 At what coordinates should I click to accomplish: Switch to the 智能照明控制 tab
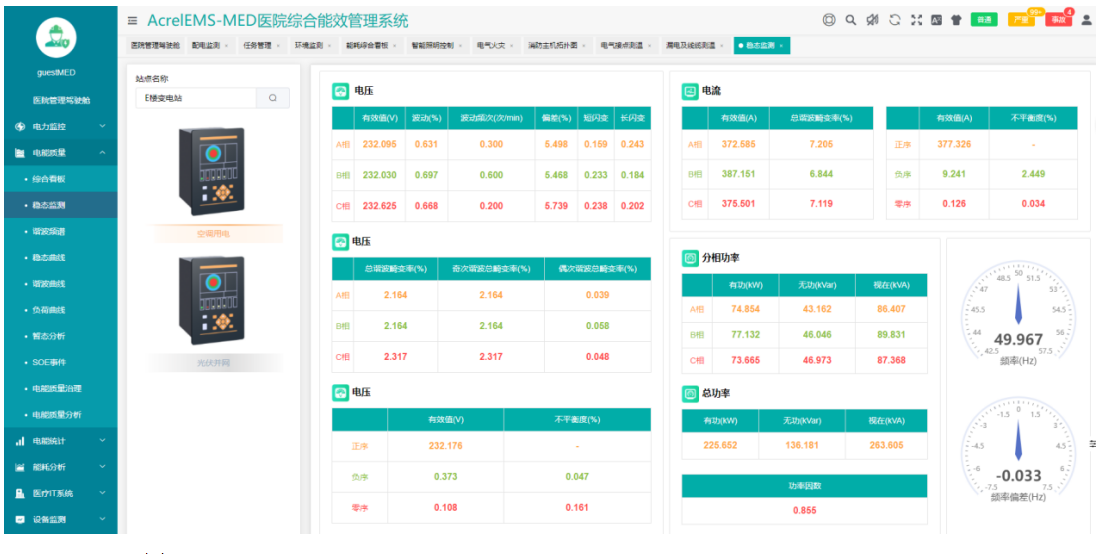click(x=432, y=45)
